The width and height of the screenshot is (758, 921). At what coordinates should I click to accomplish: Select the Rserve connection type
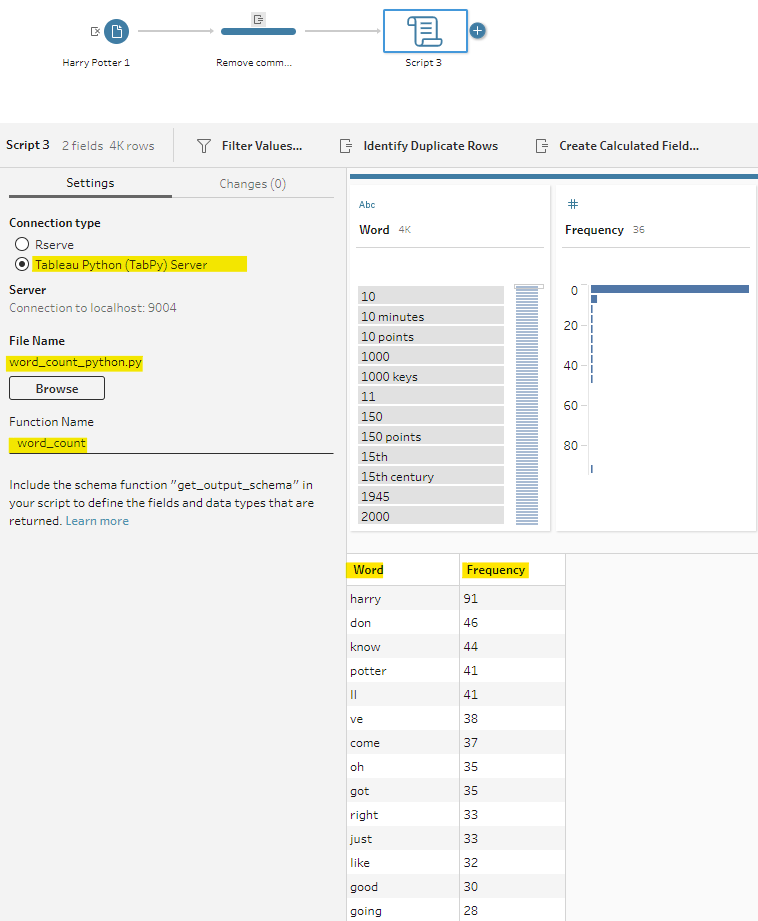[22, 244]
